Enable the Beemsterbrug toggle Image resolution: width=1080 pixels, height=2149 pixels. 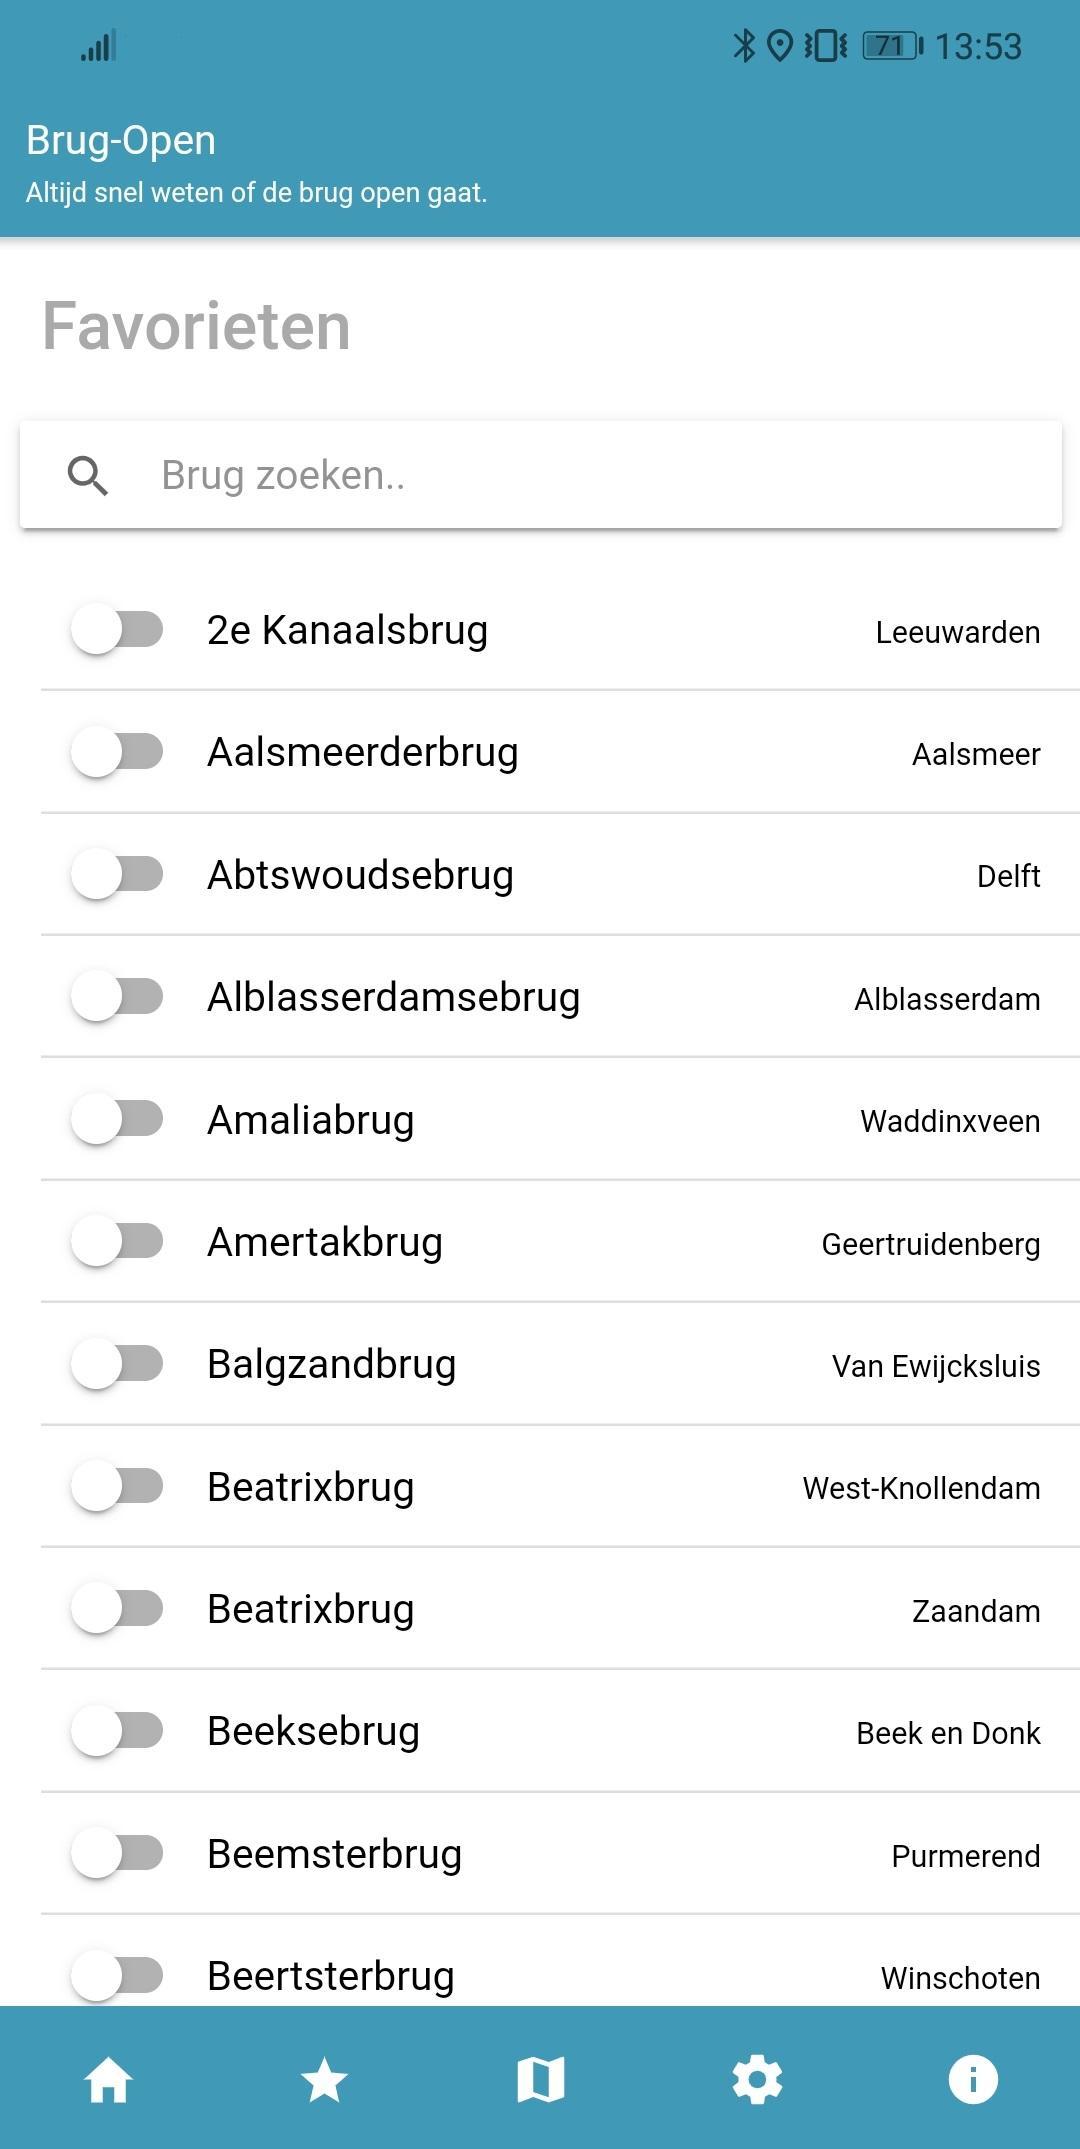[x=117, y=1853]
